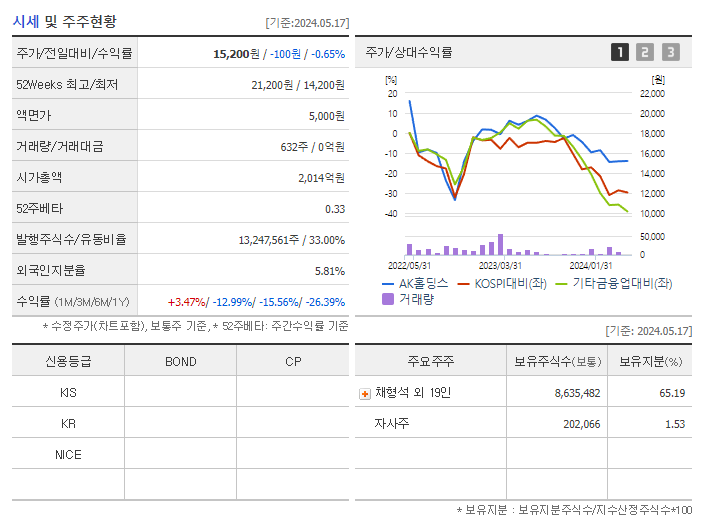The width and height of the screenshot is (702, 525).
Task: Select the 거래량/거래대금 row label
Action: (x=60, y=146)
